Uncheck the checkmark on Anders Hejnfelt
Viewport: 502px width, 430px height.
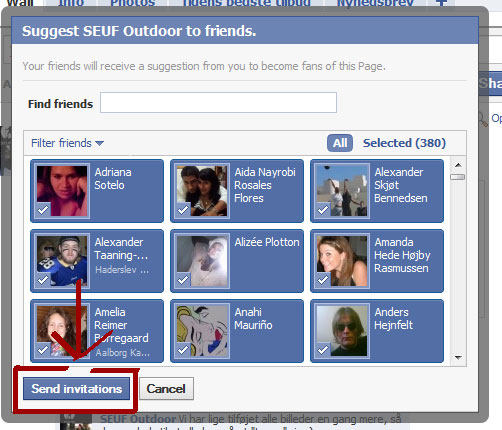click(323, 350)
